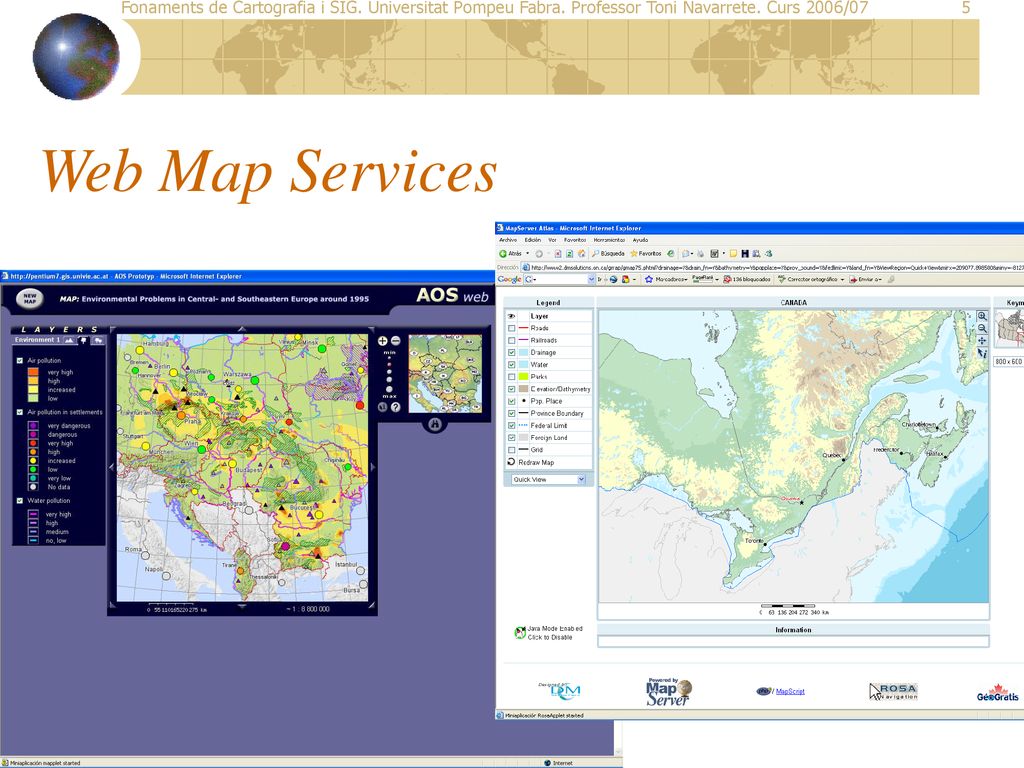Click the ROSA Navigation logo
Image resolution: width=1024 pixels, height=768 pixels.
893,692
